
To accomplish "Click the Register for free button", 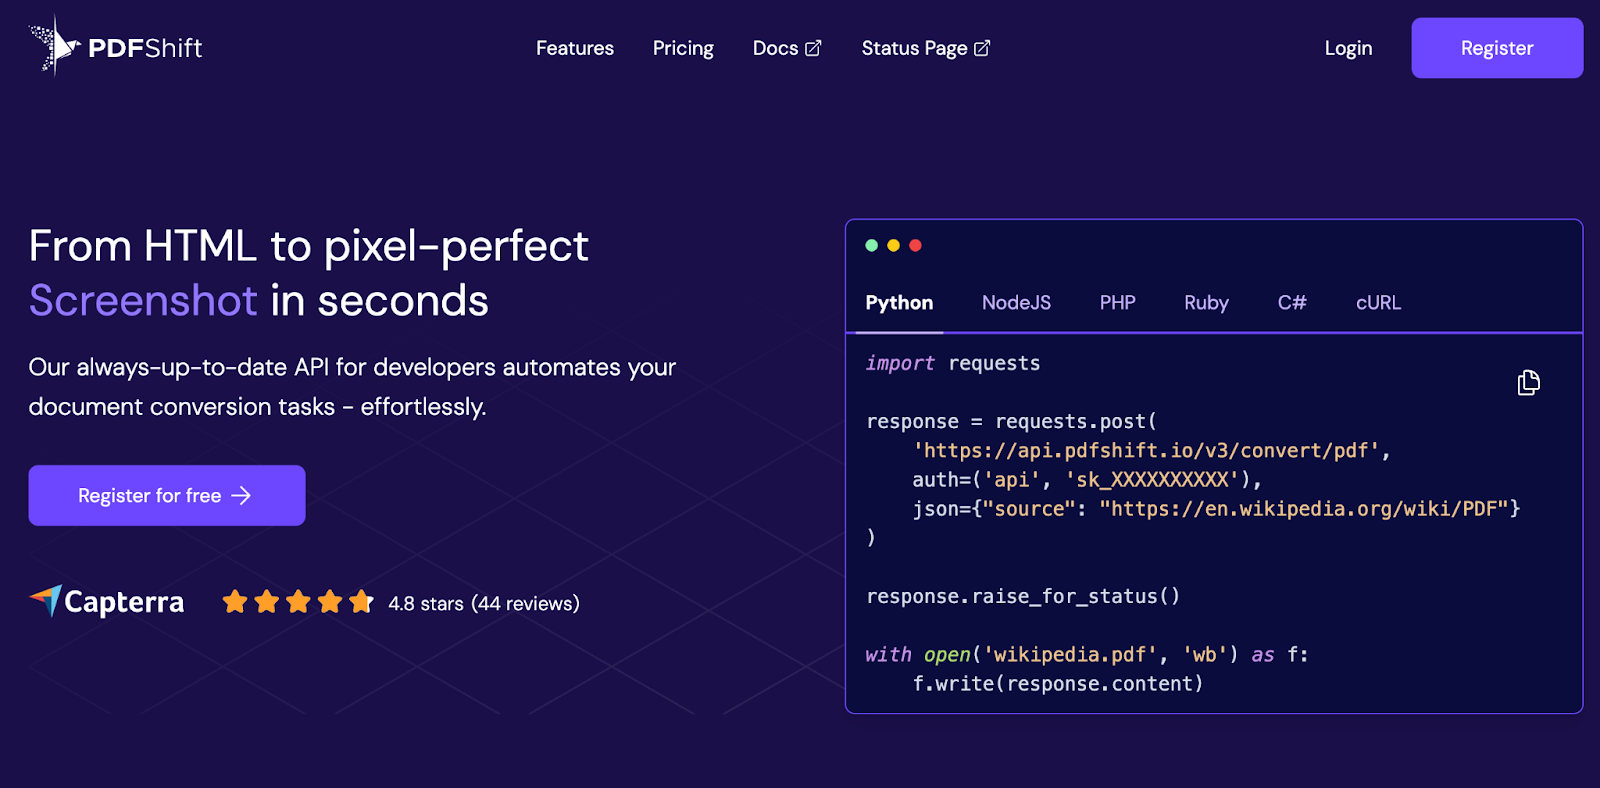I will (x=167, y=496).
